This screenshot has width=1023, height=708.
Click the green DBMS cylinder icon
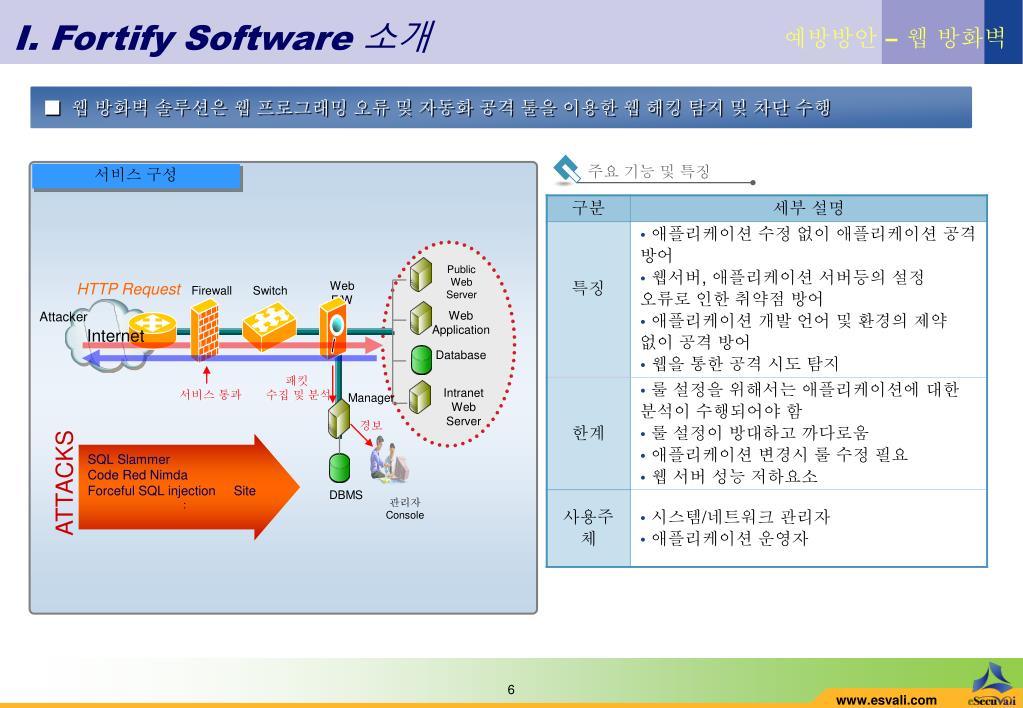tap(339, 469)
